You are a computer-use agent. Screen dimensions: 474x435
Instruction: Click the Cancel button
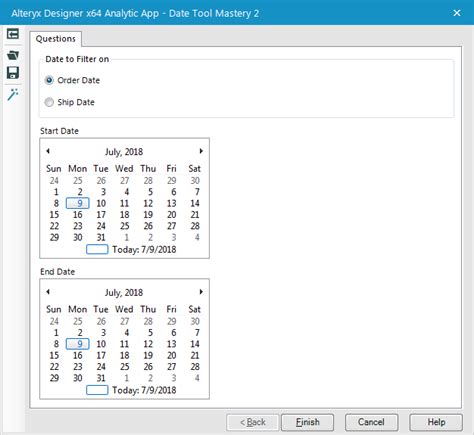click(x=371, y=422)
